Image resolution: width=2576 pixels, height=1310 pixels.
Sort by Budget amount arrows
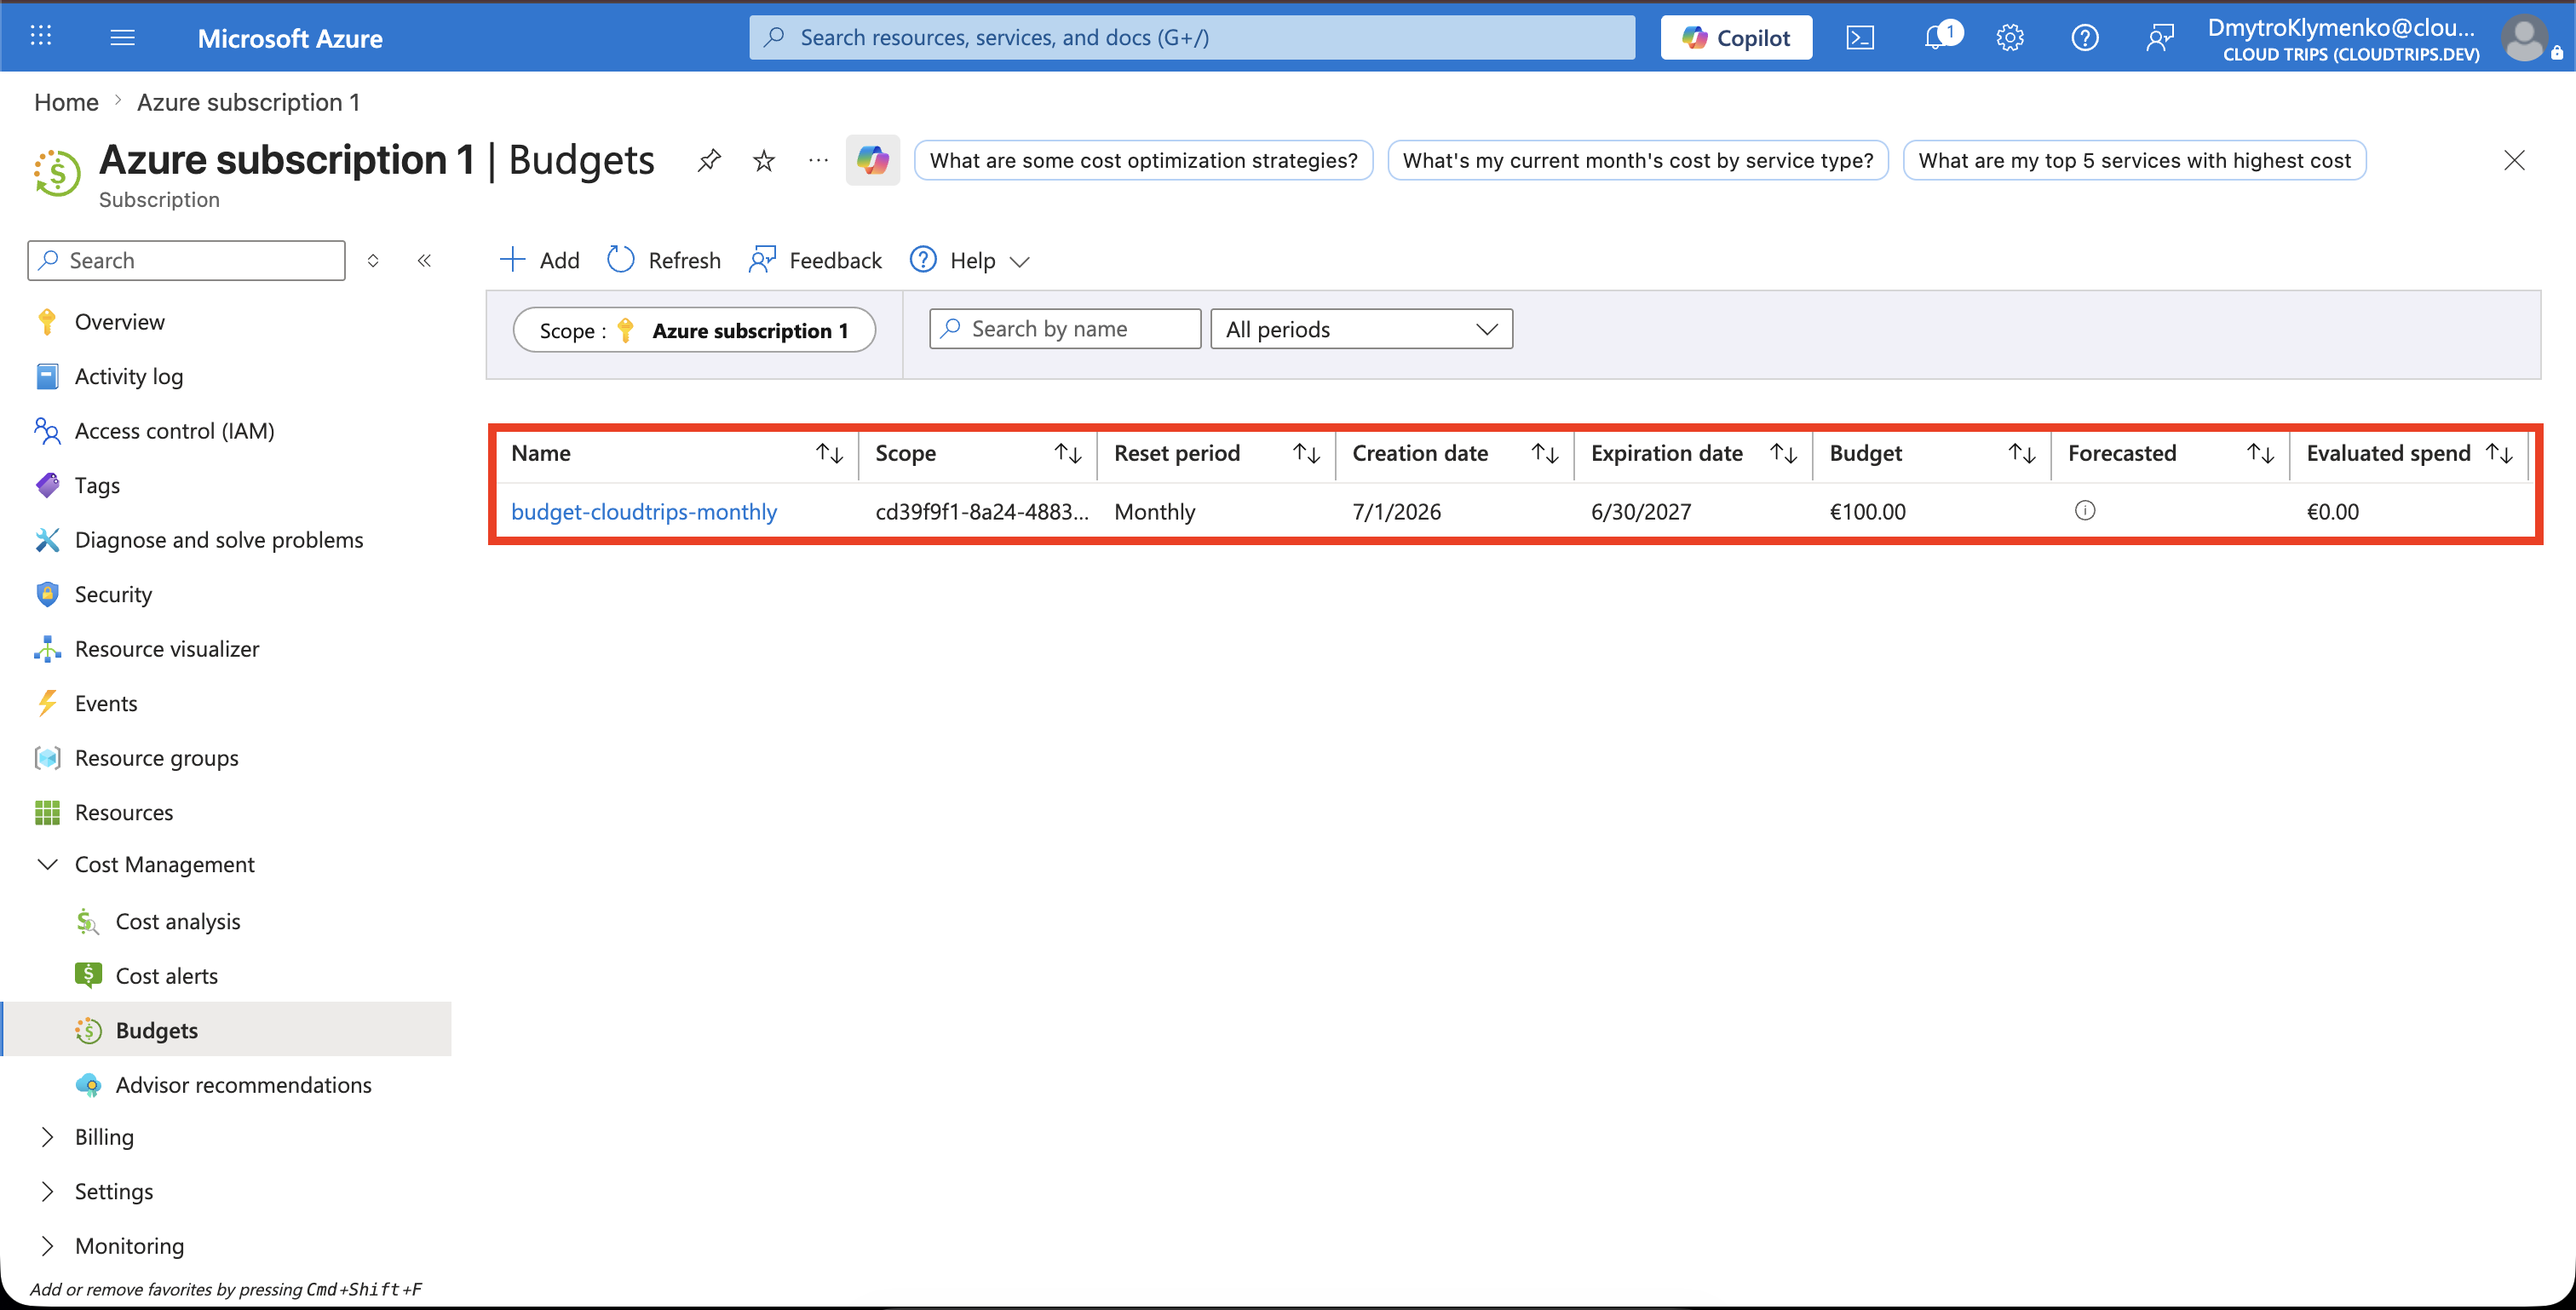pos(2022,453)
